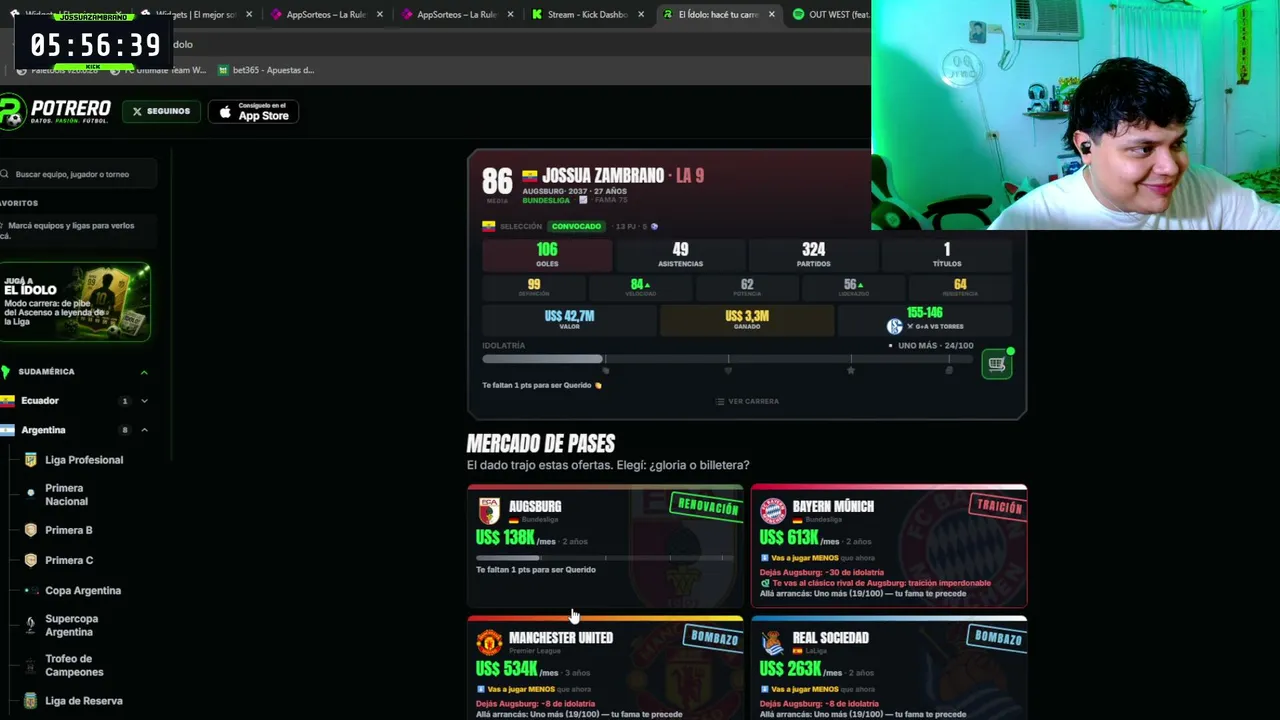
Task: Click the 324 Partidos stat tile
Action: point(813,255)
